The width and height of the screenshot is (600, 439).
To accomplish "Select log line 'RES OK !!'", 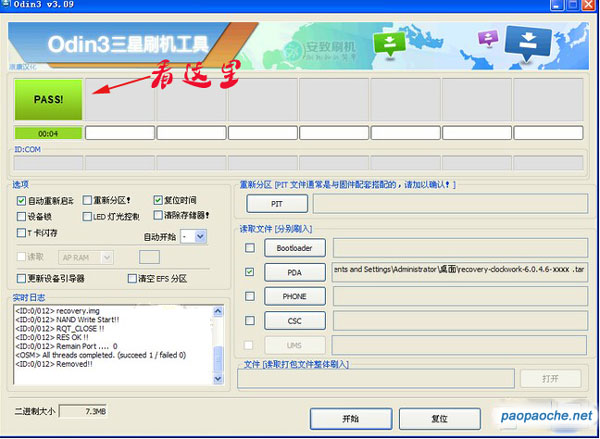I will point(52,338).
